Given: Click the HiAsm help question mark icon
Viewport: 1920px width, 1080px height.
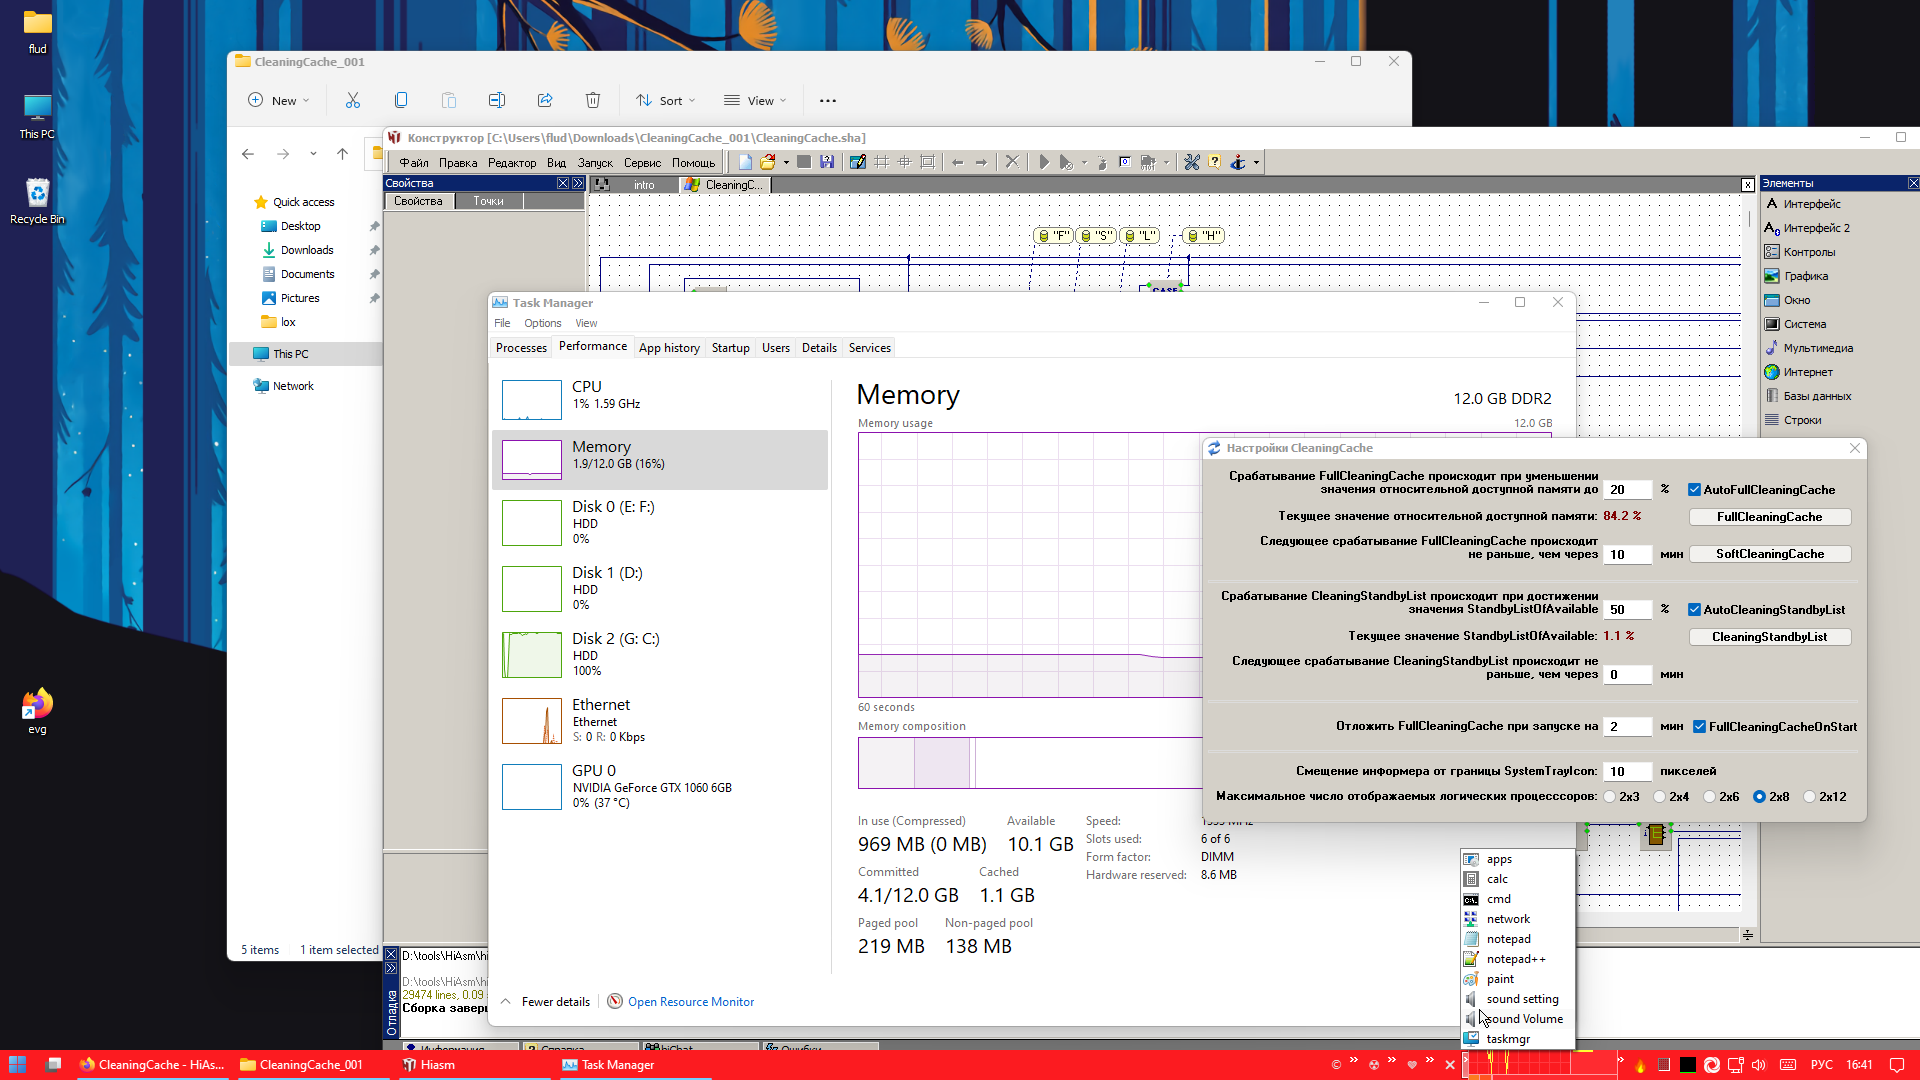Looking at the screenshot, I should click(x=1214, y=162).
